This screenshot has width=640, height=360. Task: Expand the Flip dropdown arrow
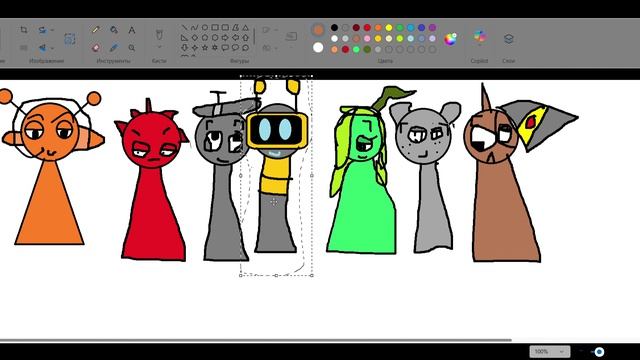pyautogui.click(x=52, y=48)
